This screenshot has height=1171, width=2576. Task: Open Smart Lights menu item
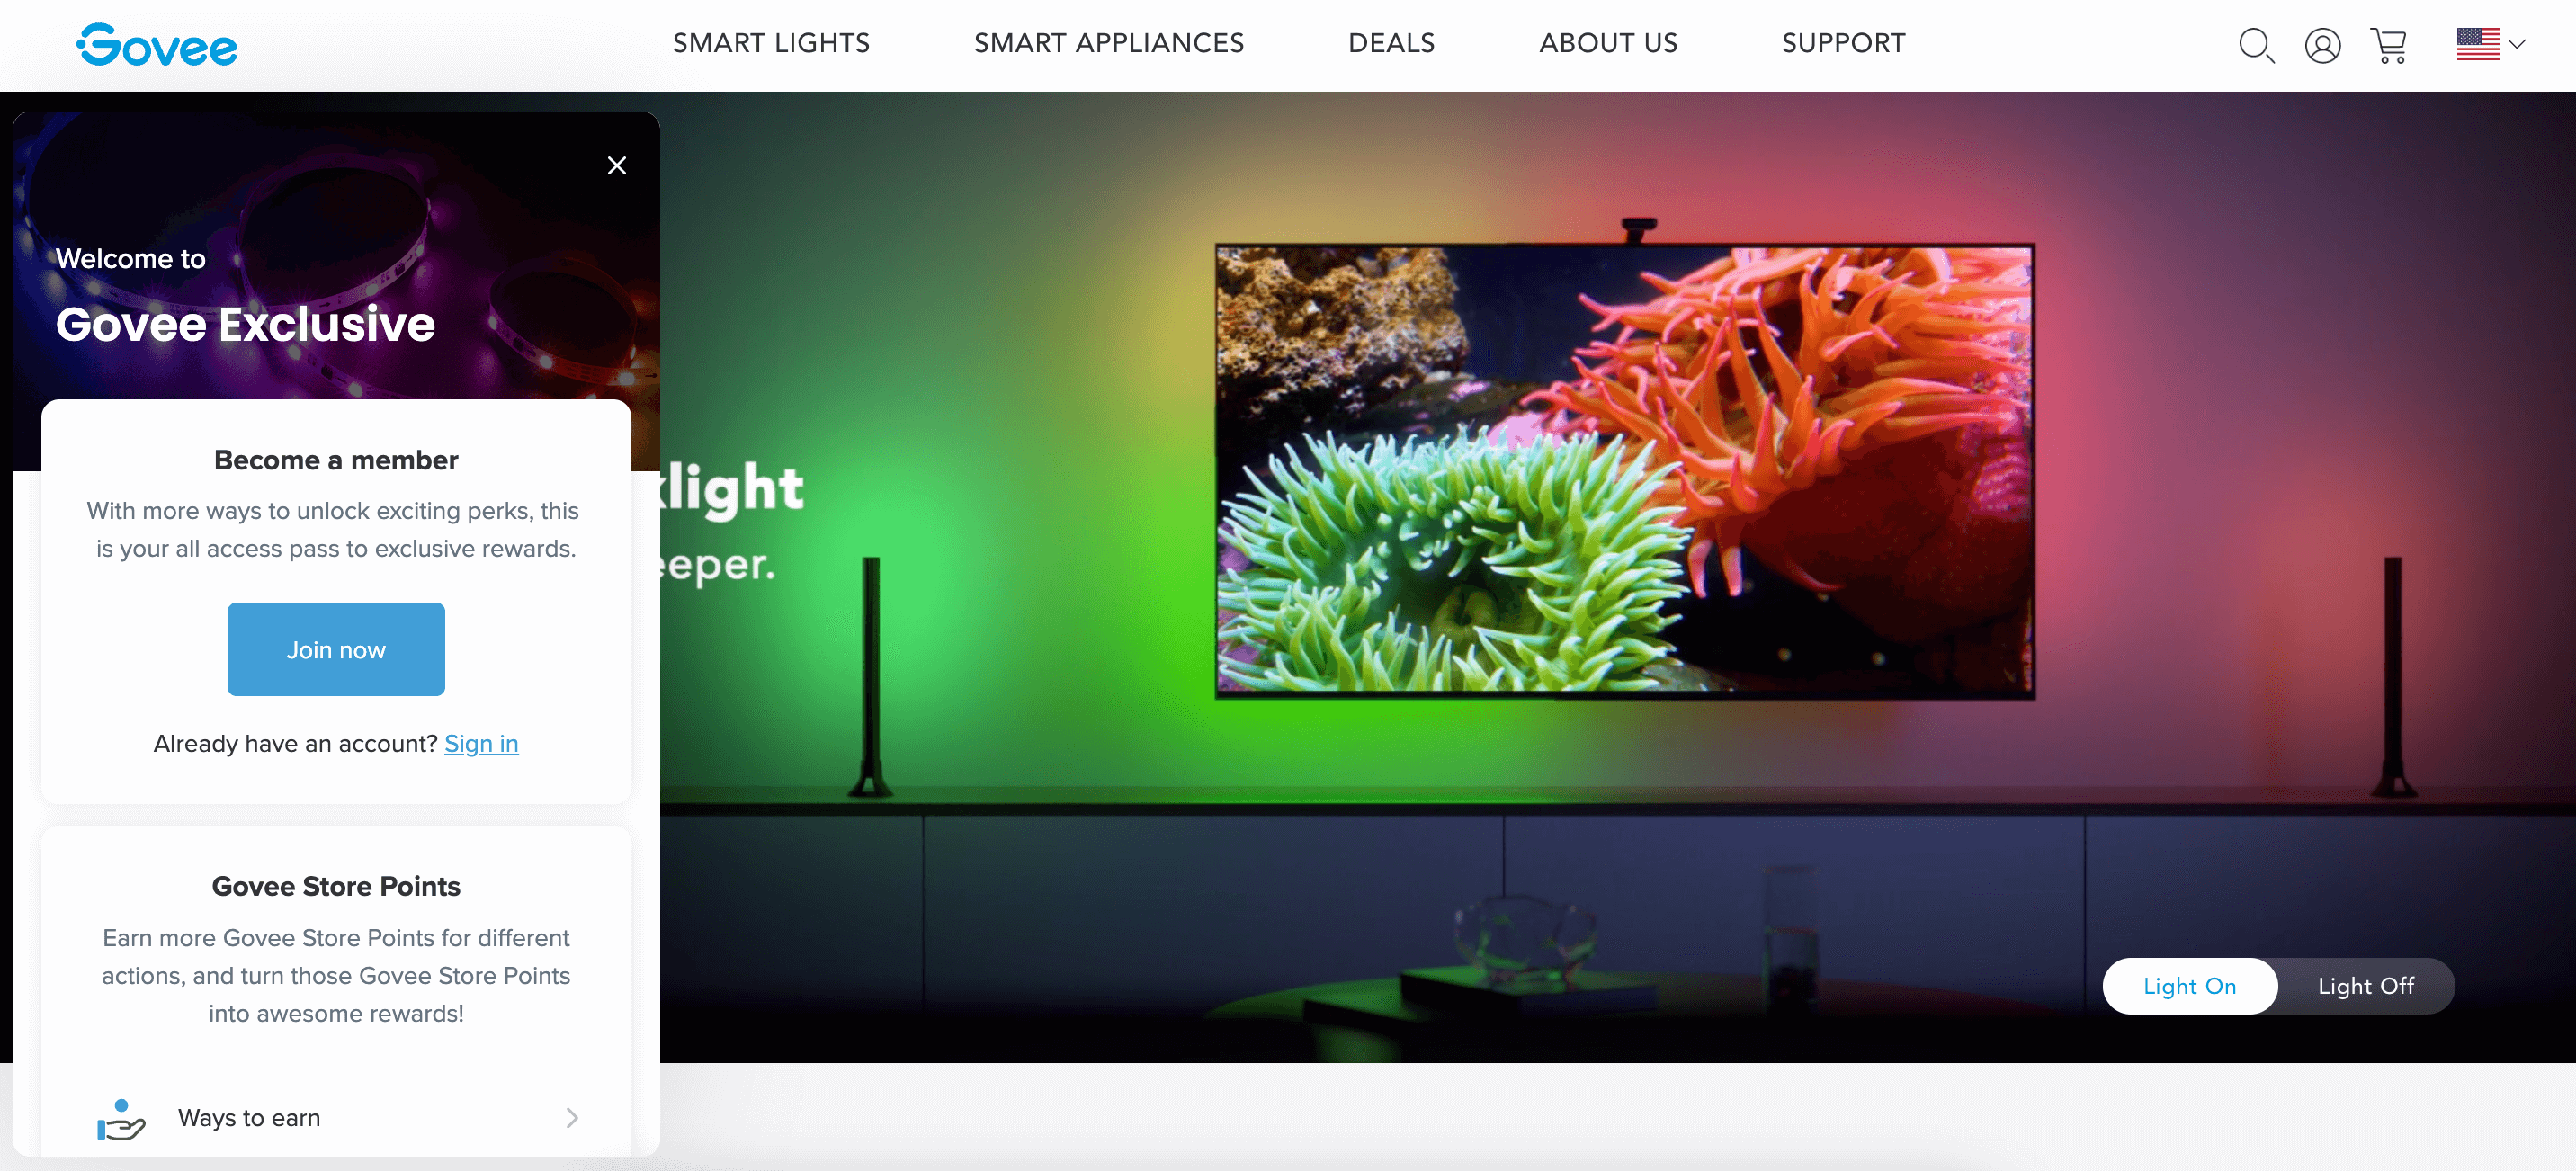point(774,44)
